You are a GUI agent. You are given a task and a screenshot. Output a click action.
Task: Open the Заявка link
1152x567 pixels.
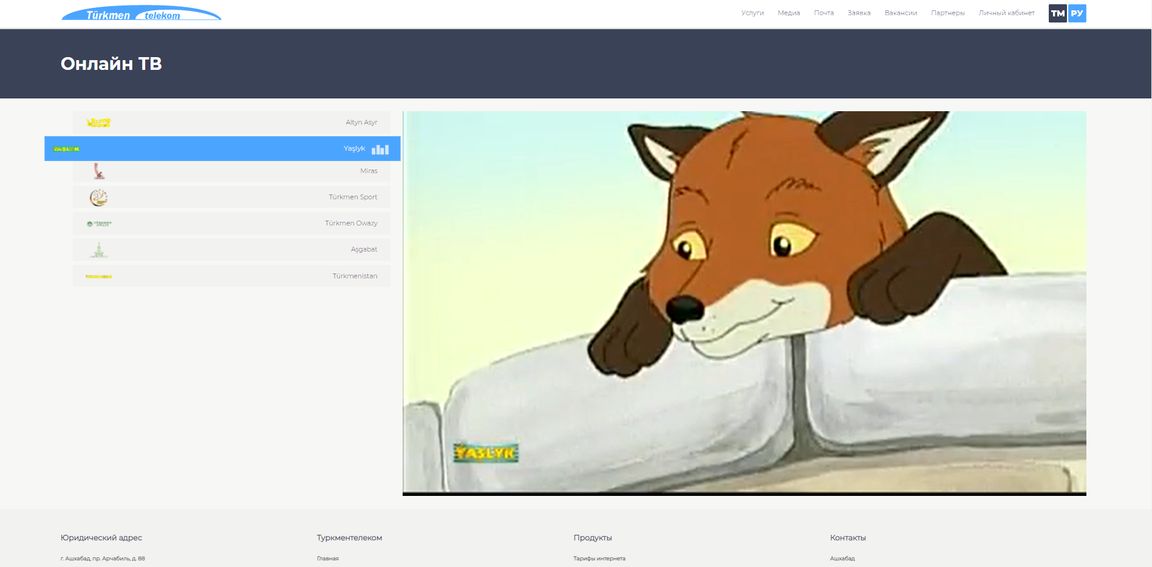[x=859, y=13]
